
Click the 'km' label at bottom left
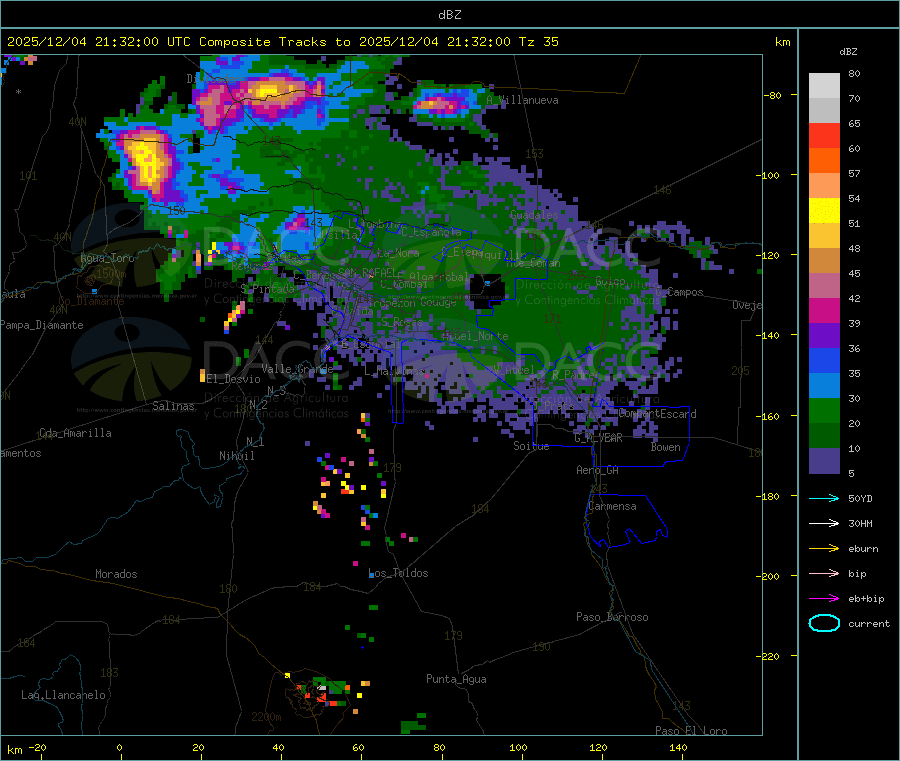(x=14, y=750)
